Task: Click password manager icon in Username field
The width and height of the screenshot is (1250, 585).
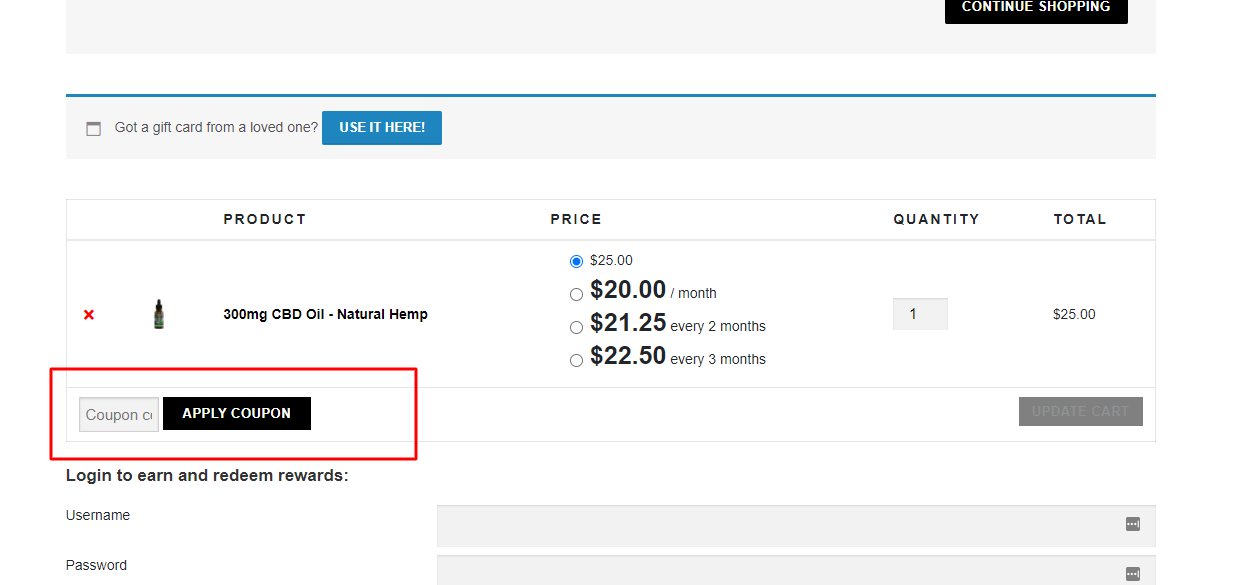Action: coord(1133,524)
